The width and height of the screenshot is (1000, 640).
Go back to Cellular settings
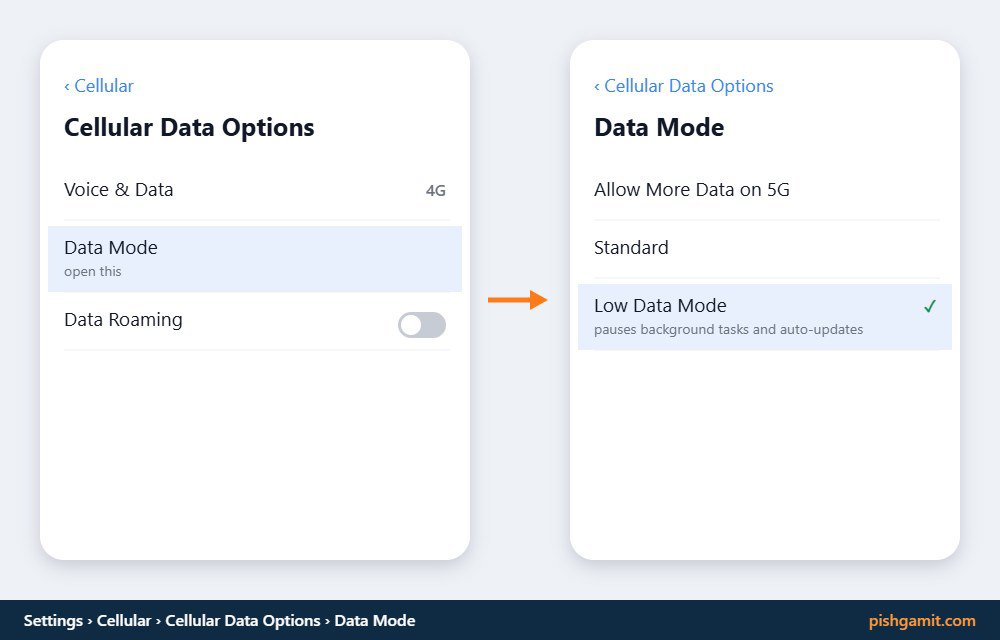(x=99, y=86)
